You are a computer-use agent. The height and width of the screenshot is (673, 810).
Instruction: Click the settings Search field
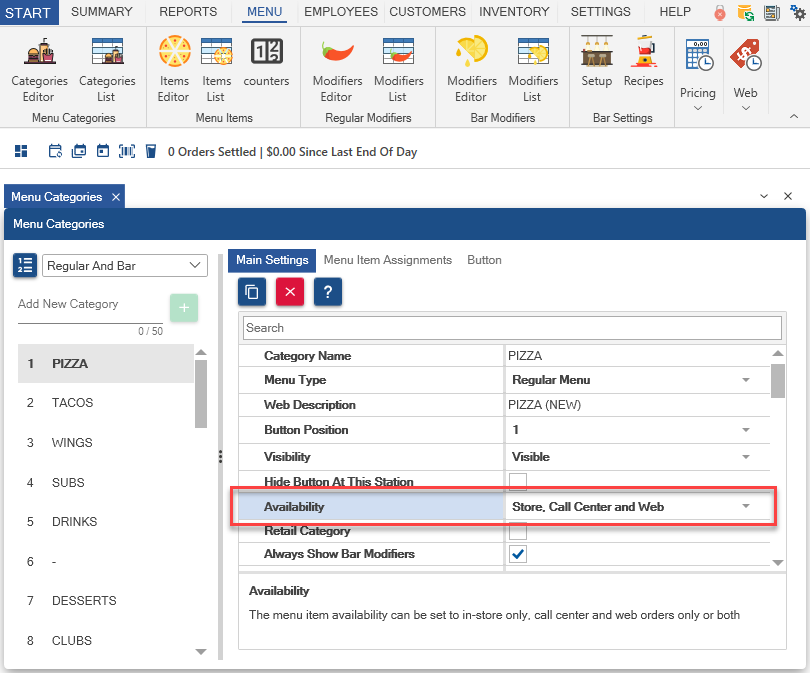click(511, 328)
